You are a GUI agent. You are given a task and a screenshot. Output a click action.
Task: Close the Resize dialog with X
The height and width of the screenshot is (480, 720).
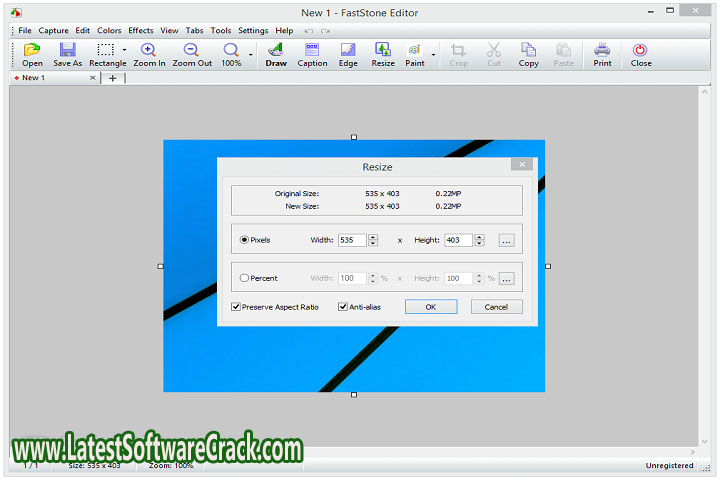coord(522,164)
